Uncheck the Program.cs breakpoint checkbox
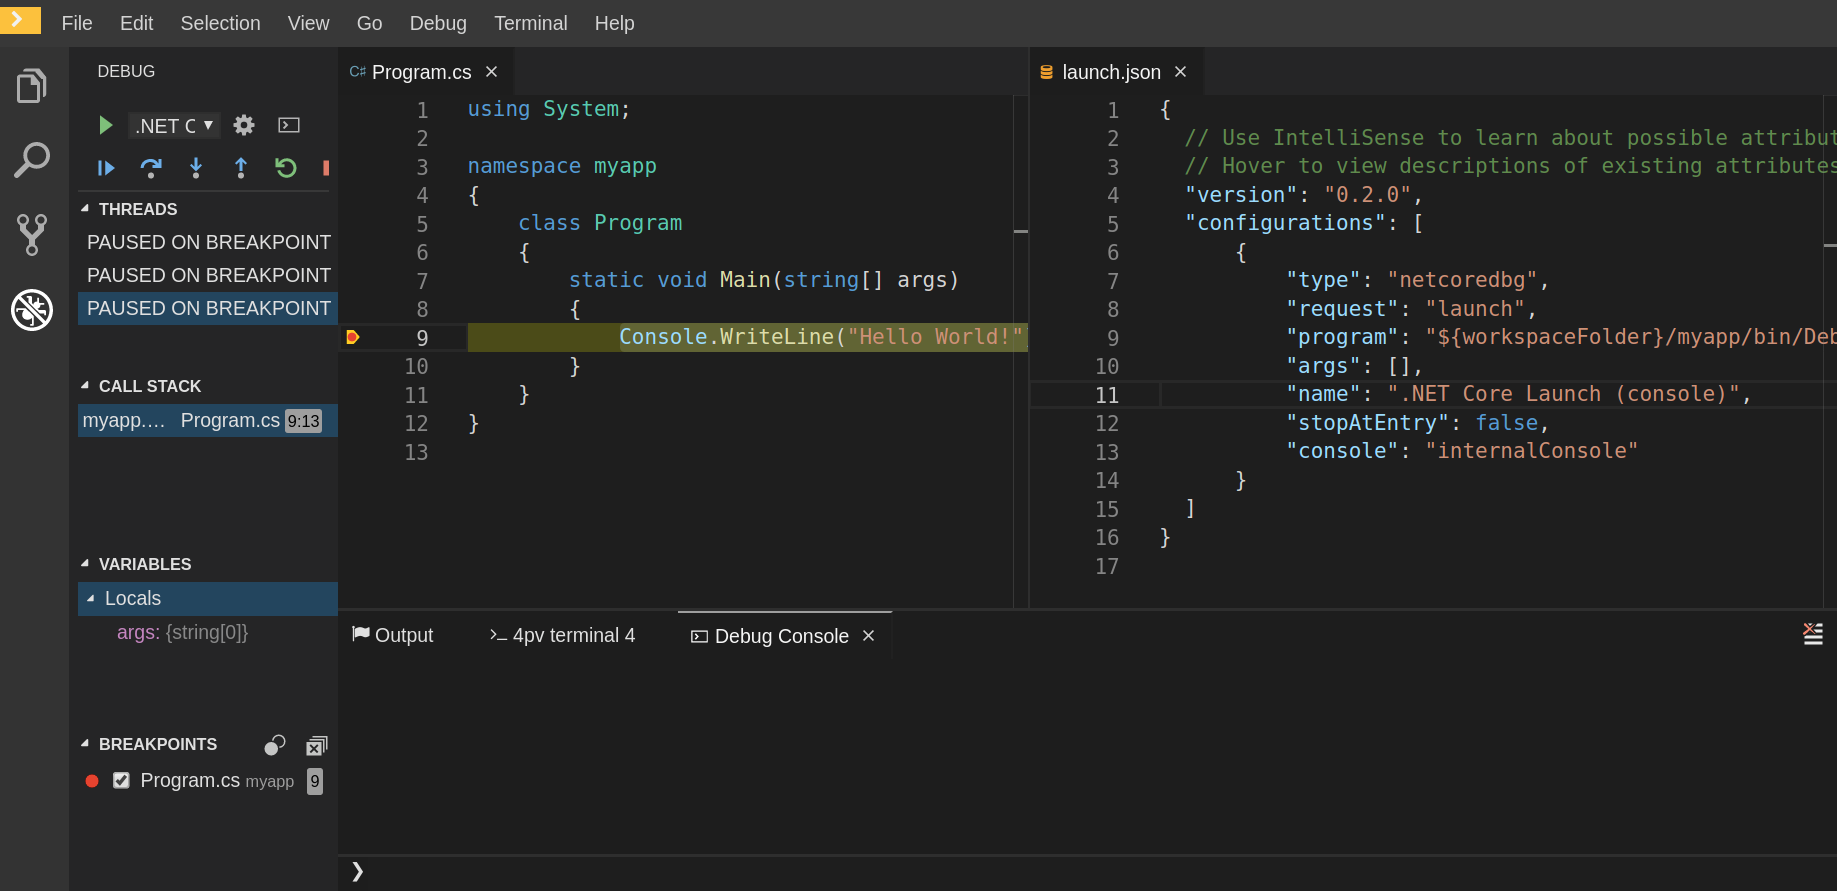This screenshot has height=891, width=1837. tap(121, 781)
